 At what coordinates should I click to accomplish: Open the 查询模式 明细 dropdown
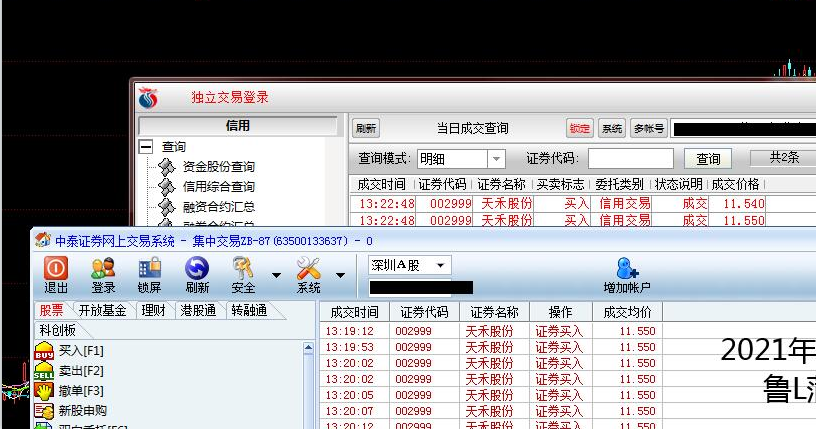tap(496, 159)
